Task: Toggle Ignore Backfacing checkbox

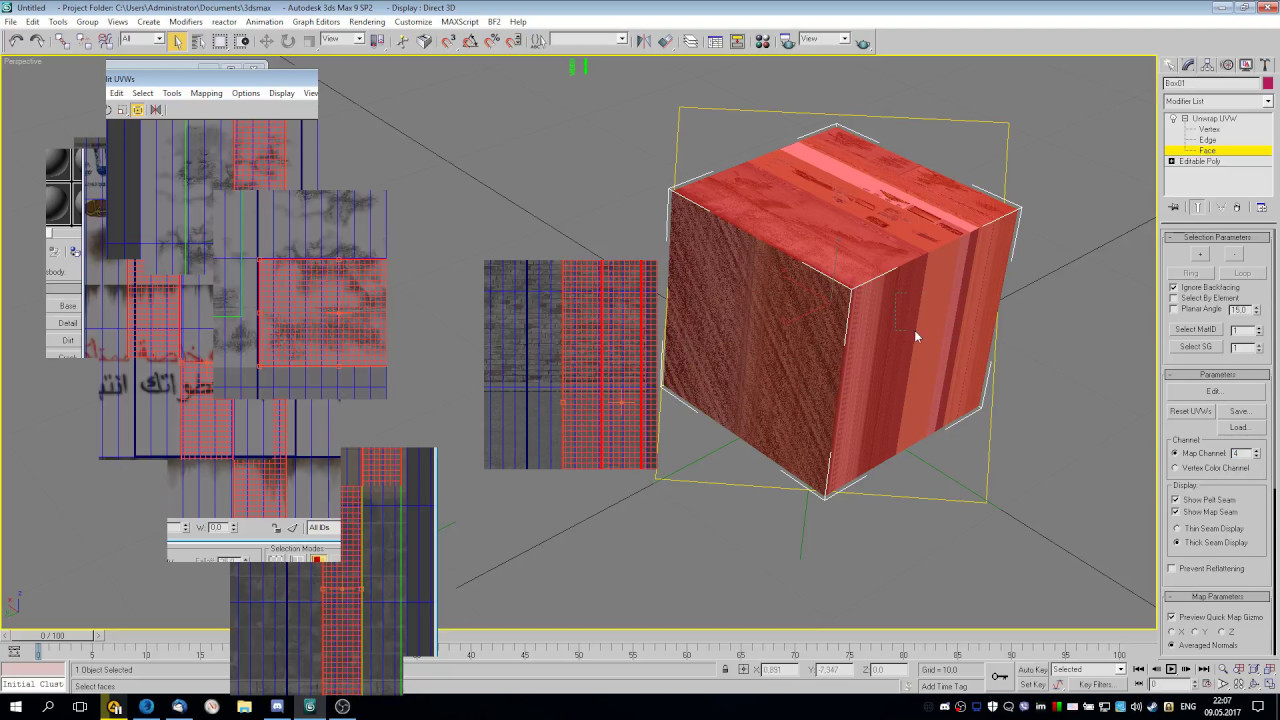Action: tap(1173, 287)
